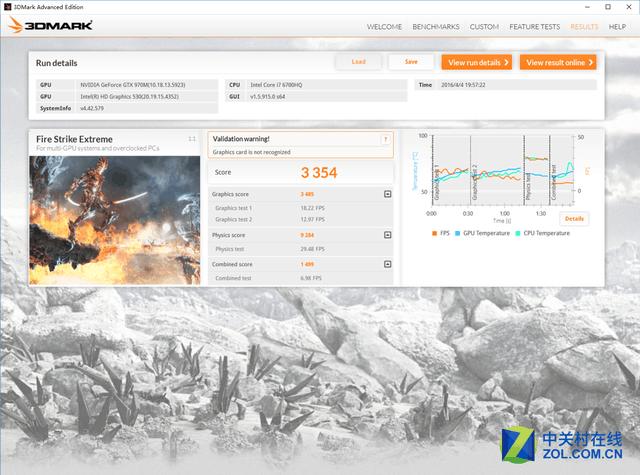Click the 'Run details' heading

click(56, 63)
